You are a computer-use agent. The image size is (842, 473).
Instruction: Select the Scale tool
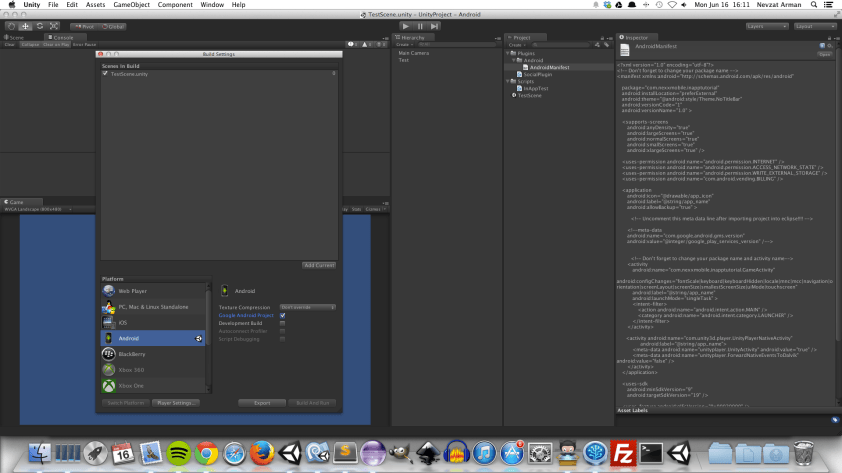[x=54, y=26]
